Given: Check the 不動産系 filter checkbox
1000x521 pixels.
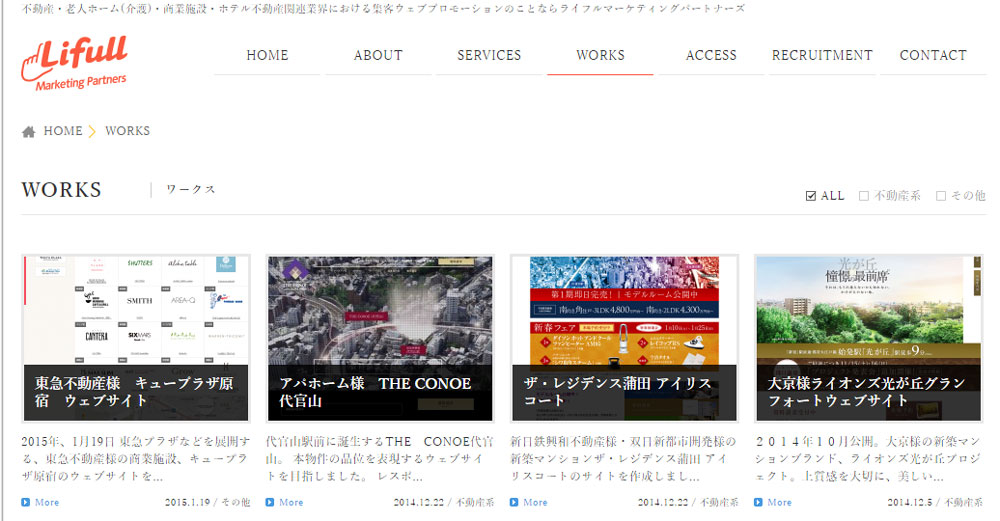Looking at the screenshot, I should [864, 196].
